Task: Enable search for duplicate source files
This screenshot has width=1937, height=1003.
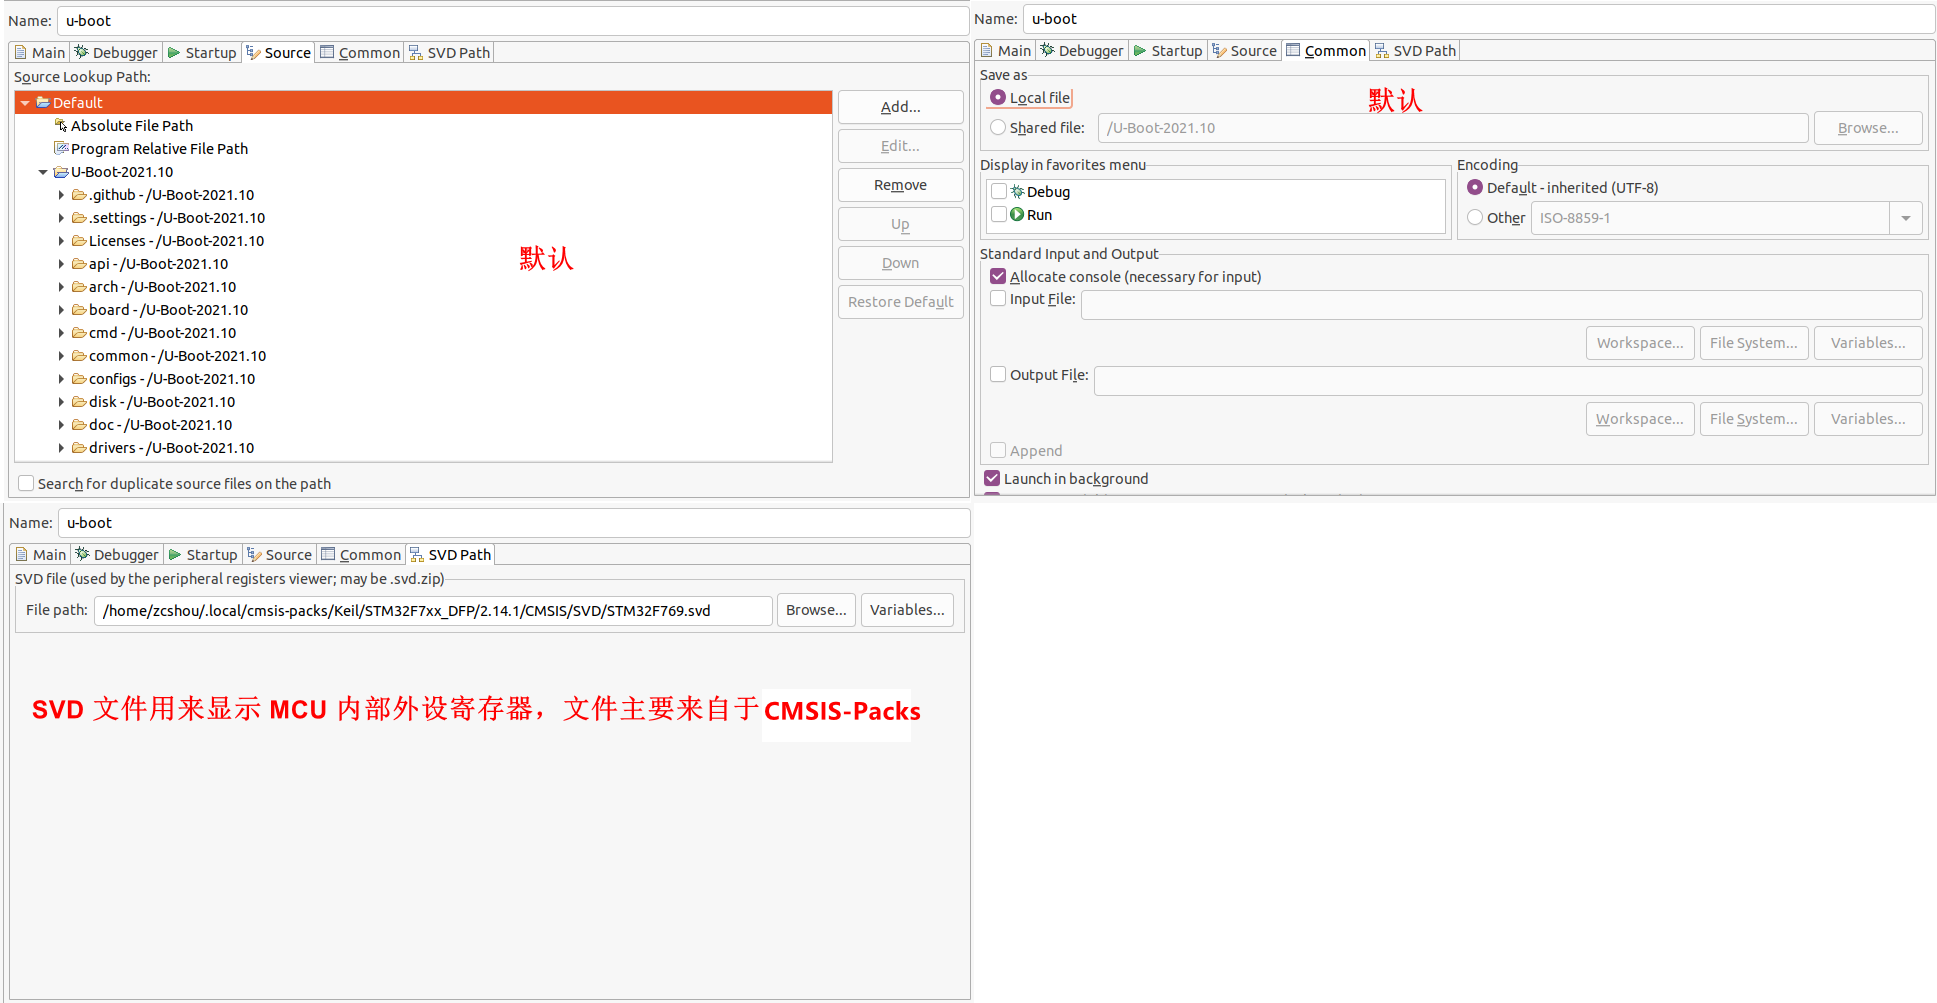Action: [26, 484]
